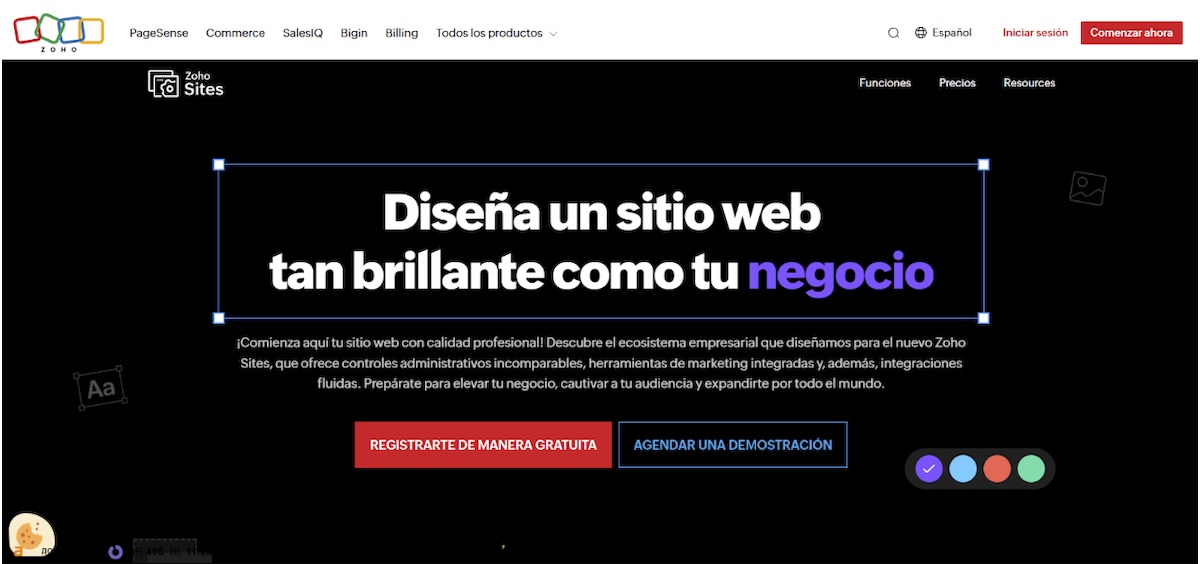Click the decorative image placeholder icon
The height and width of the screenshot is (564, 1200).
(1087, 188)
